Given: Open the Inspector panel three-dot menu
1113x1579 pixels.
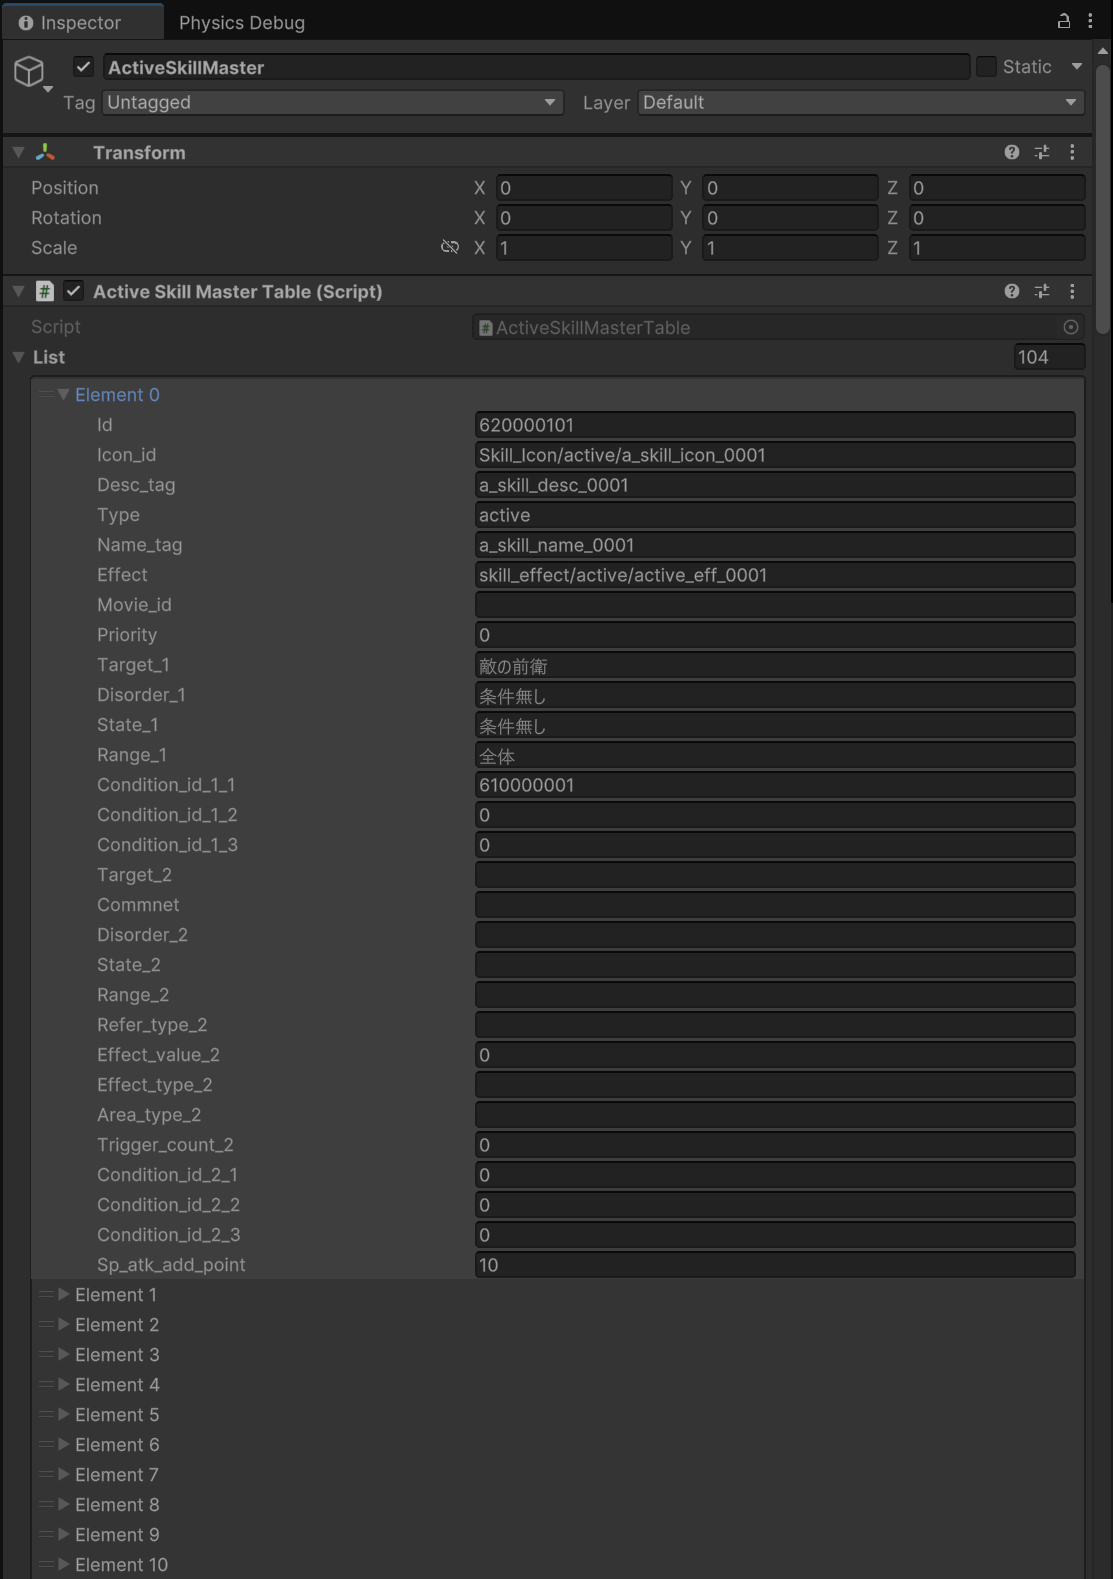Looking at the screenshot, I should coord(1090,21).
